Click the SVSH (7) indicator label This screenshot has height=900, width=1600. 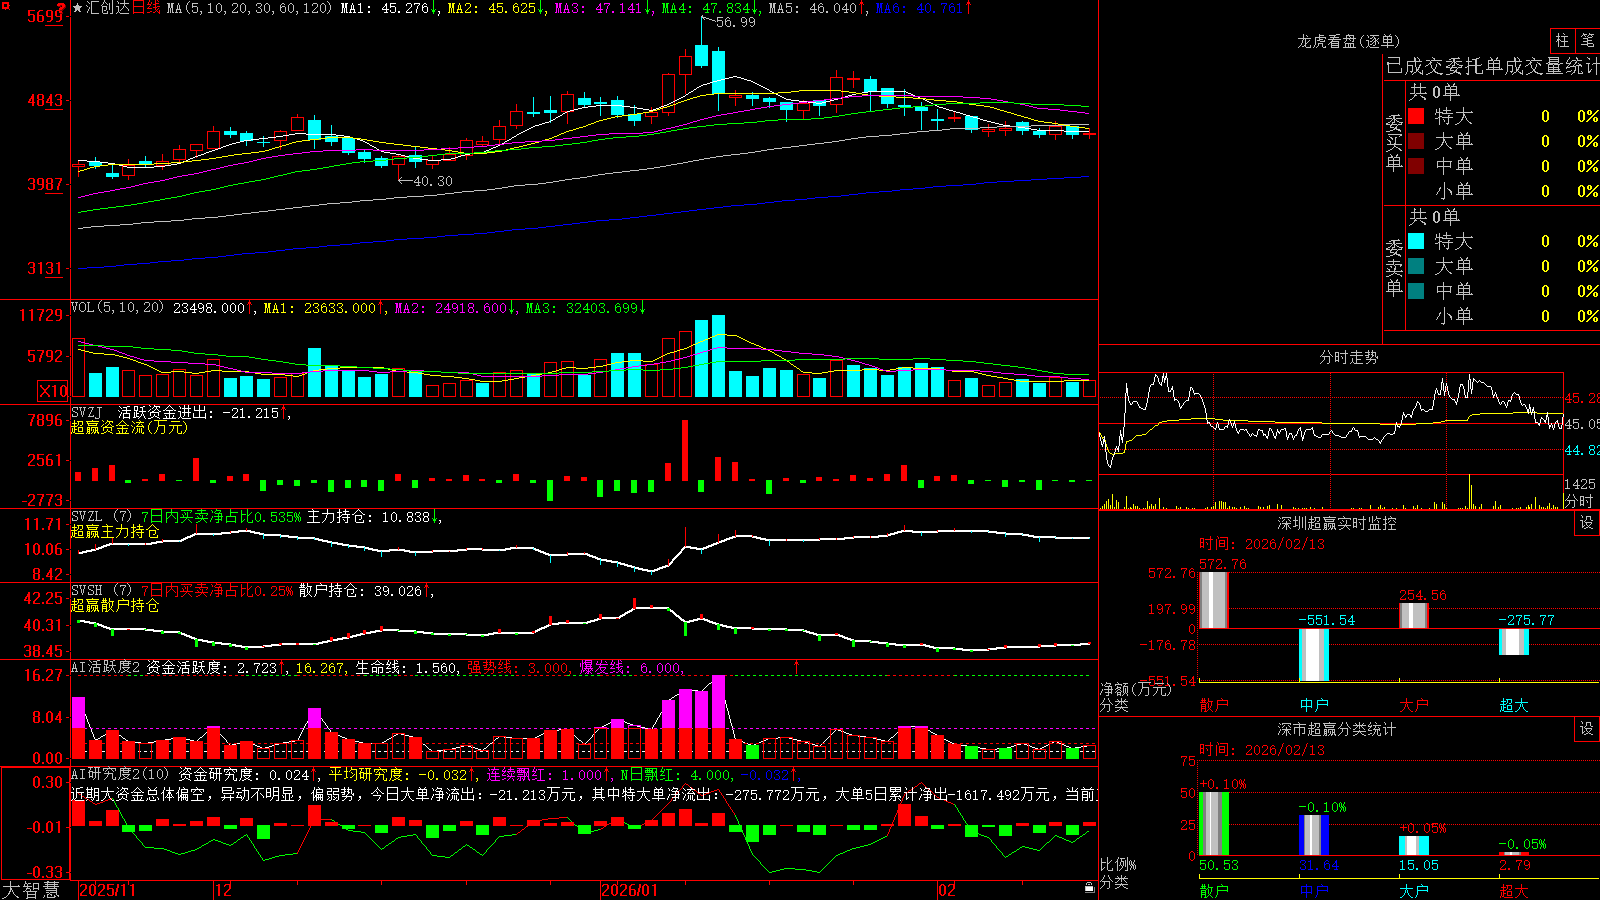point(101,591)
